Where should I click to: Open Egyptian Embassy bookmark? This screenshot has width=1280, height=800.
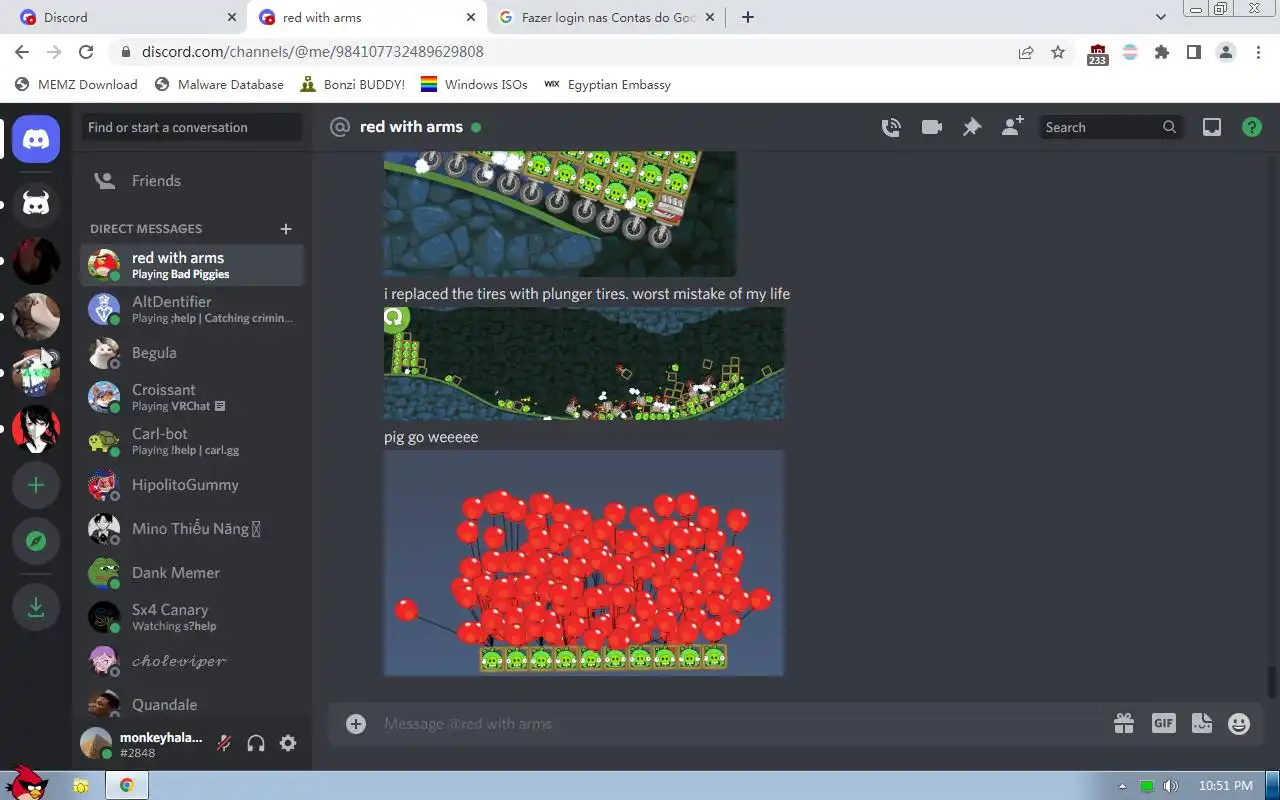pyautogui.click(x=608, y=85)
